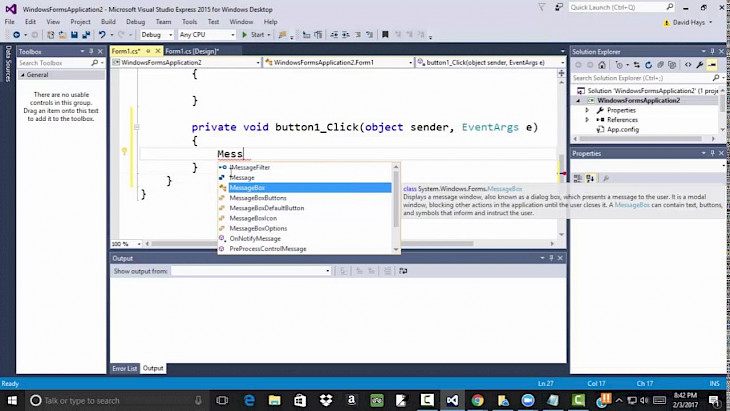This screenshot has width=730, height=411.
Task: Switch to the Form1.cs [Design] tab
Action: click(192, 51)
